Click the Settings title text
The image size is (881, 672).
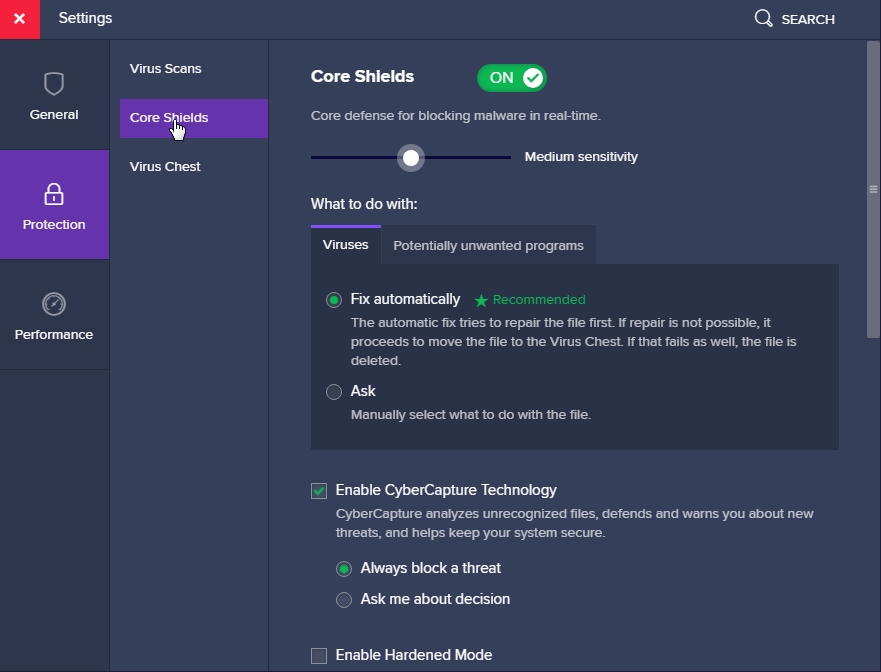85,18
